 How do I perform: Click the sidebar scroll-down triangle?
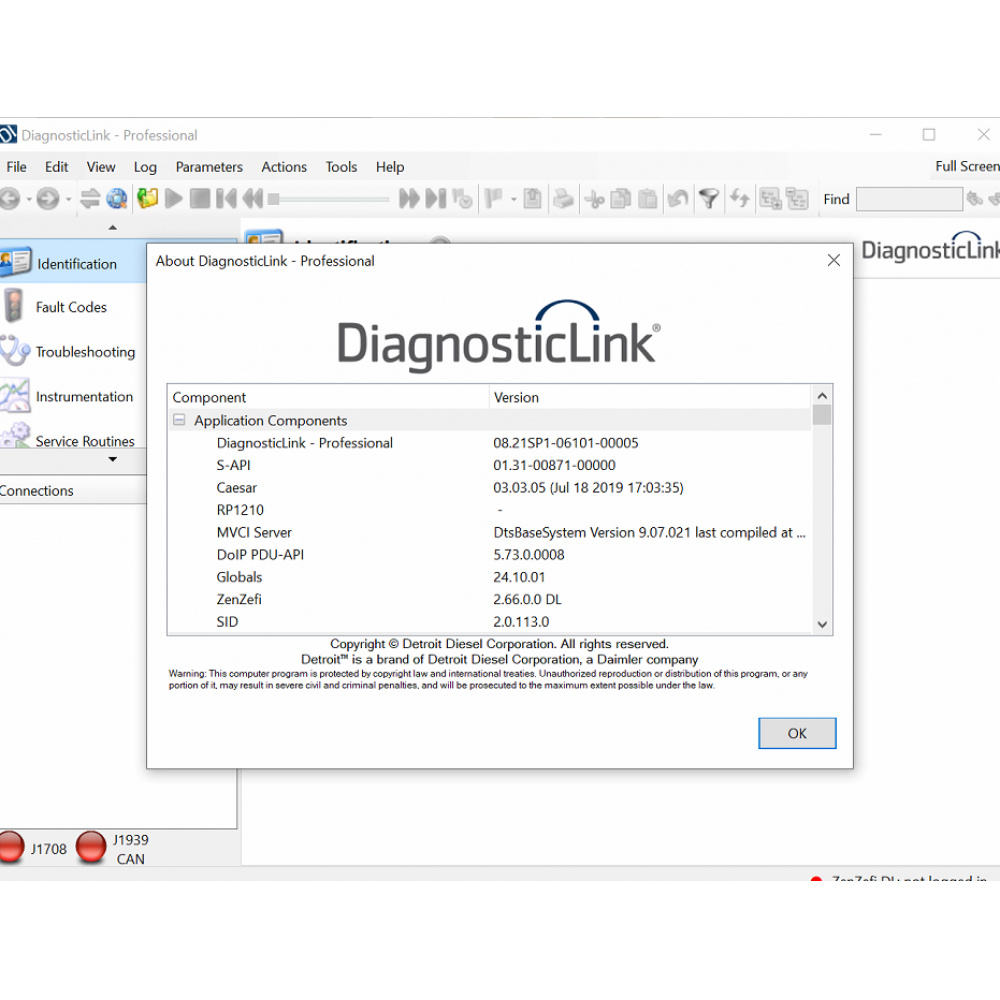point(113,459)
